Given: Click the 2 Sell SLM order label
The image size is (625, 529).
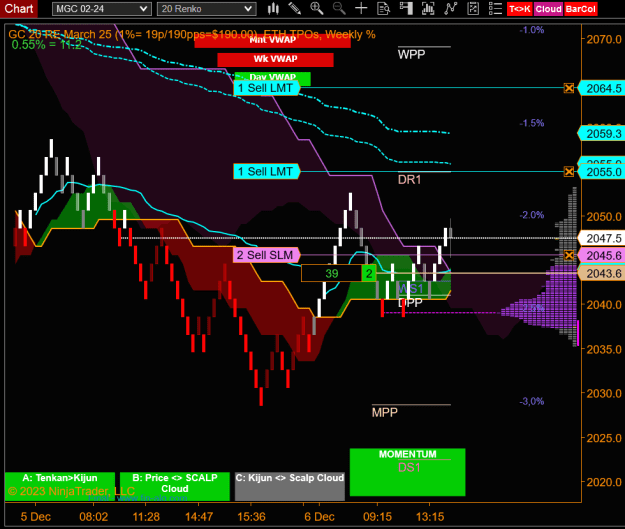Looking at the screenshot, I should 266,255.
